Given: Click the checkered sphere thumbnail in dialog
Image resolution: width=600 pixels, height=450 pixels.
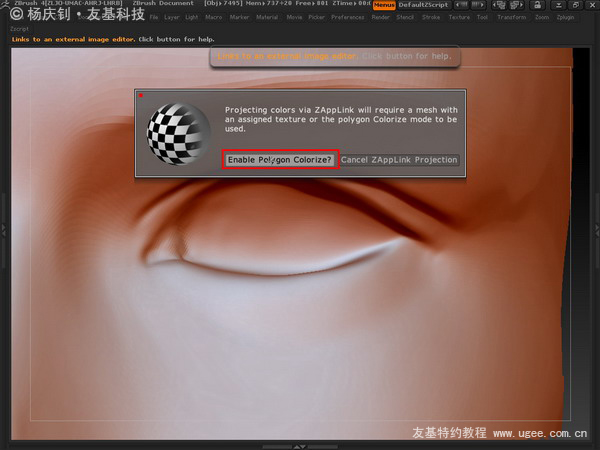Looking at the screenshot, I should coord(178,134).
